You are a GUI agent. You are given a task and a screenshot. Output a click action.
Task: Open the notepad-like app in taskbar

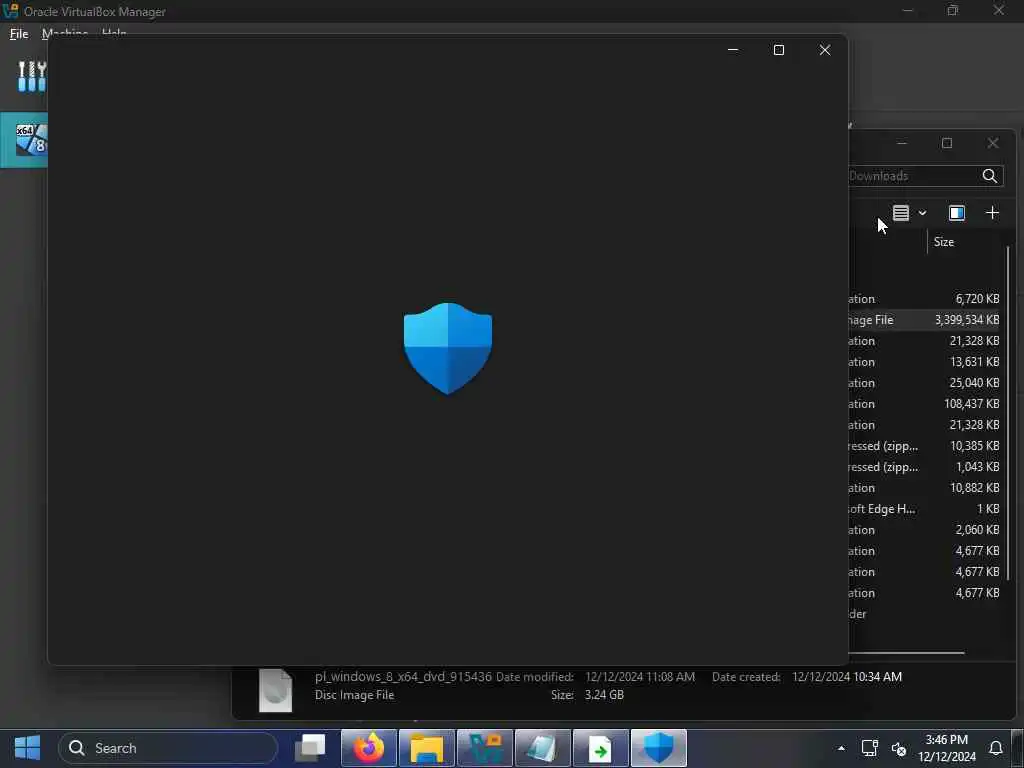pos(543,748)
